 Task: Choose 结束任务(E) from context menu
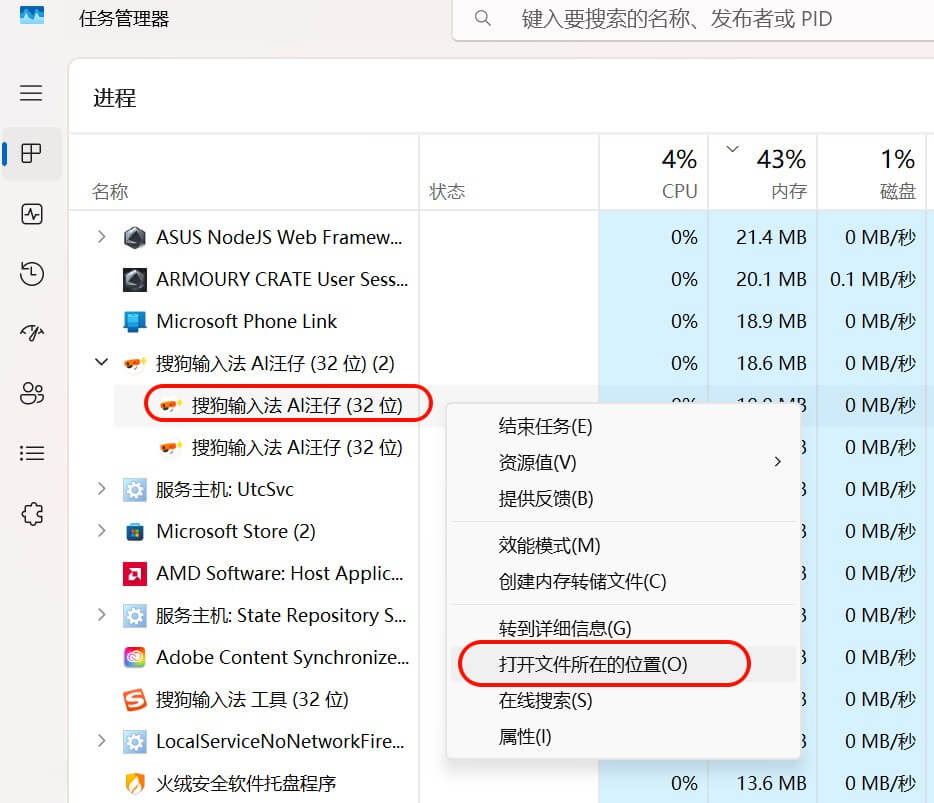[x=623, y=427]
